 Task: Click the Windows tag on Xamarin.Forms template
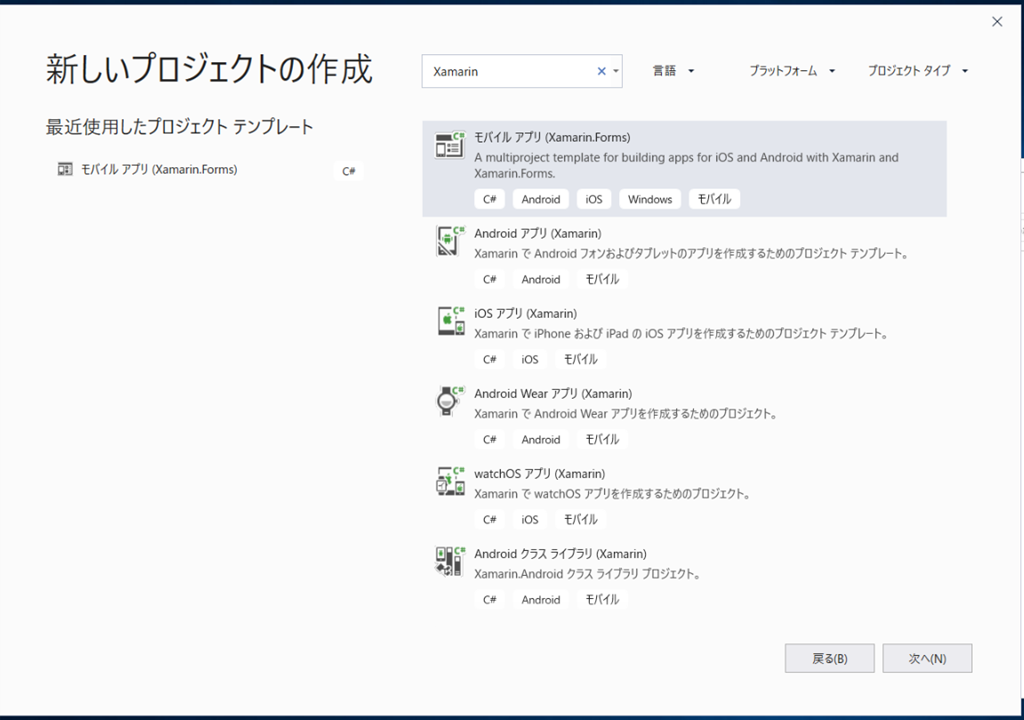(650, 199)
